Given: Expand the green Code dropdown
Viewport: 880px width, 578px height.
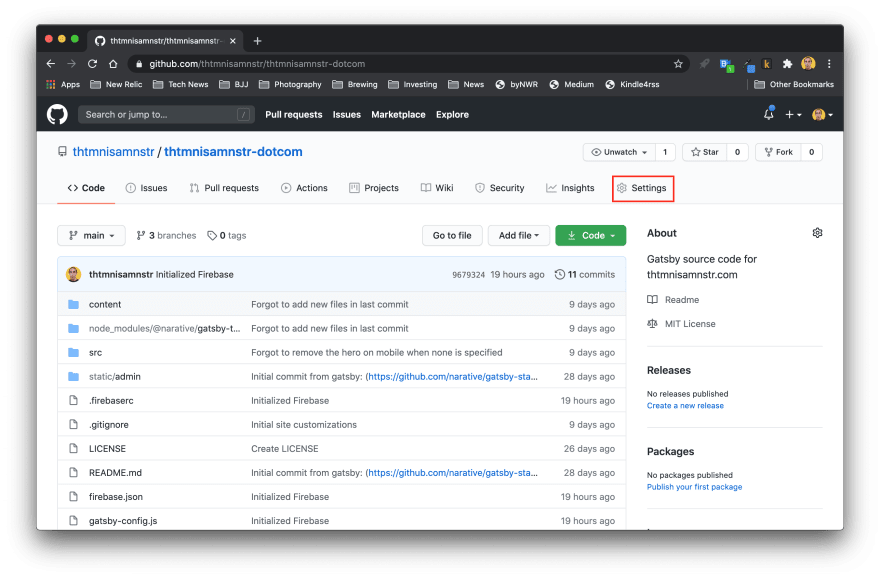Looking at the screenshot, I should click(590, 235).
